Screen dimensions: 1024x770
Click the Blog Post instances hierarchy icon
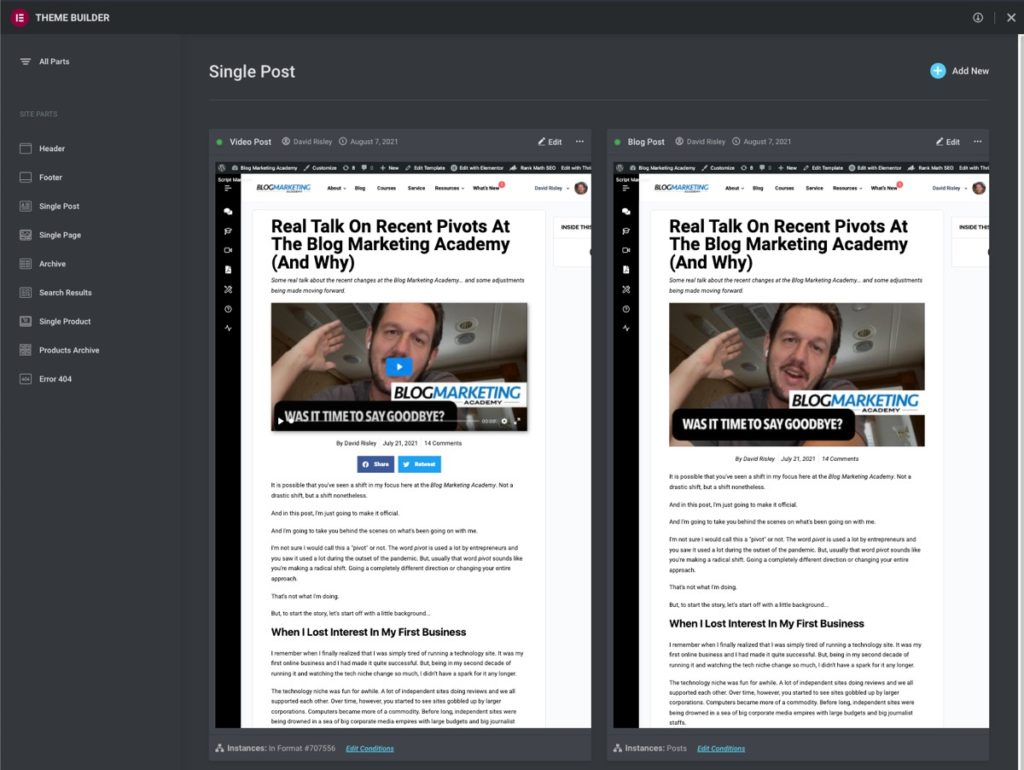(x=618, y=748)
